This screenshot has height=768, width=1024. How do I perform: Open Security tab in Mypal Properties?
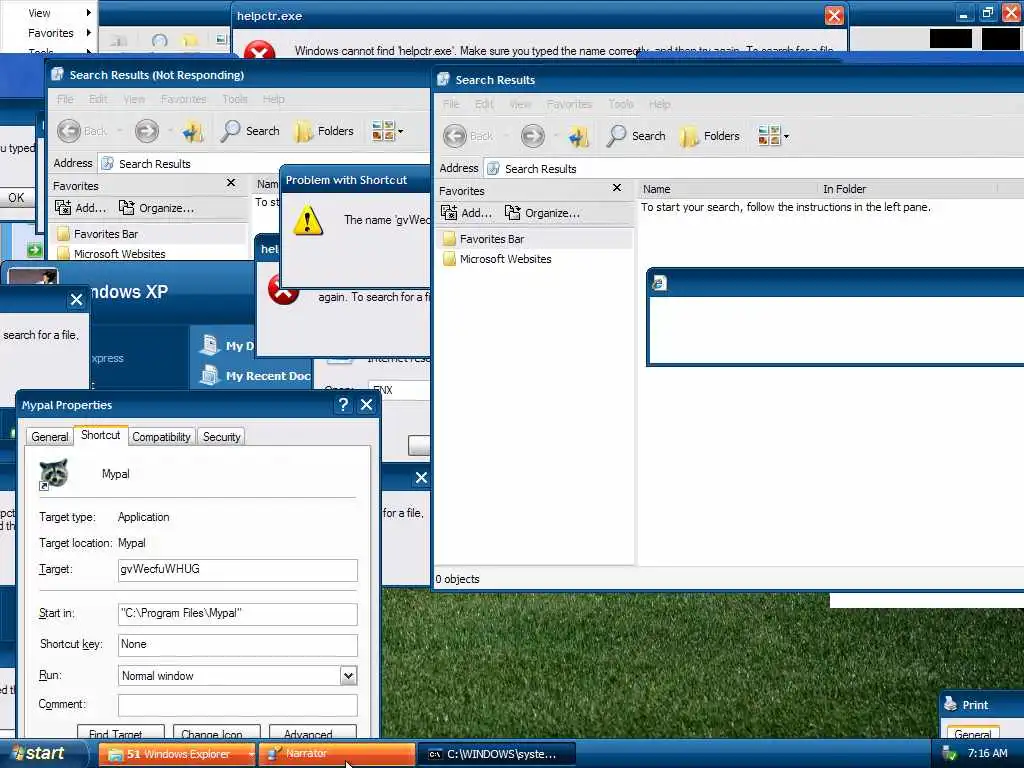221,437
